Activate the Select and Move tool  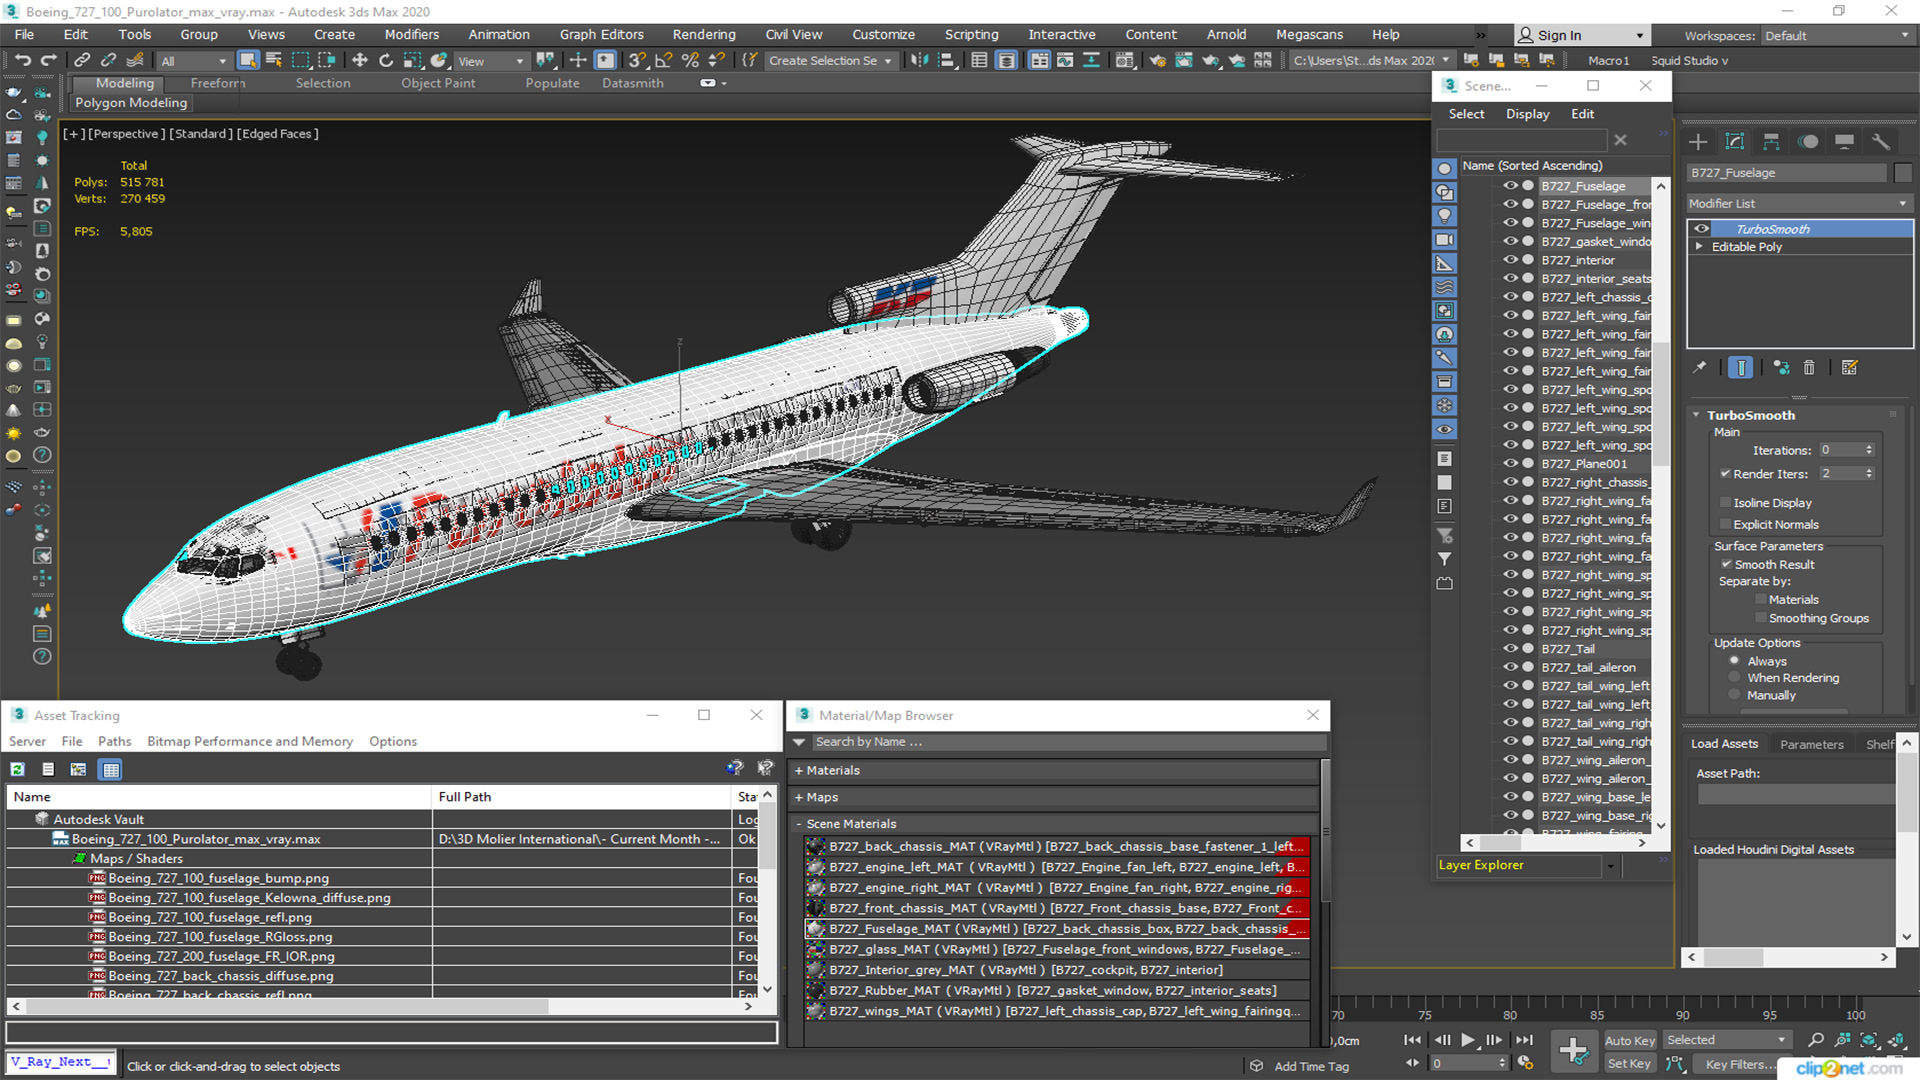coord(360,61)
